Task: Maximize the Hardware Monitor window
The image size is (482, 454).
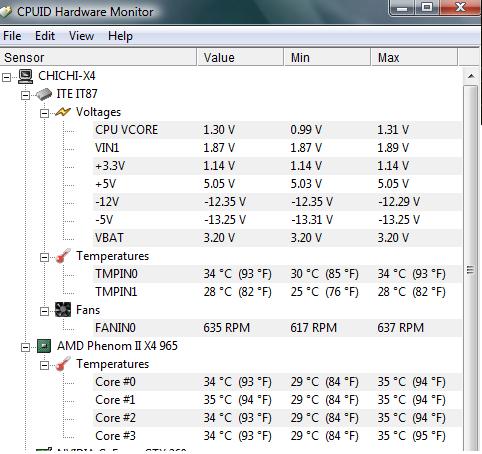Action: [427, 7]
